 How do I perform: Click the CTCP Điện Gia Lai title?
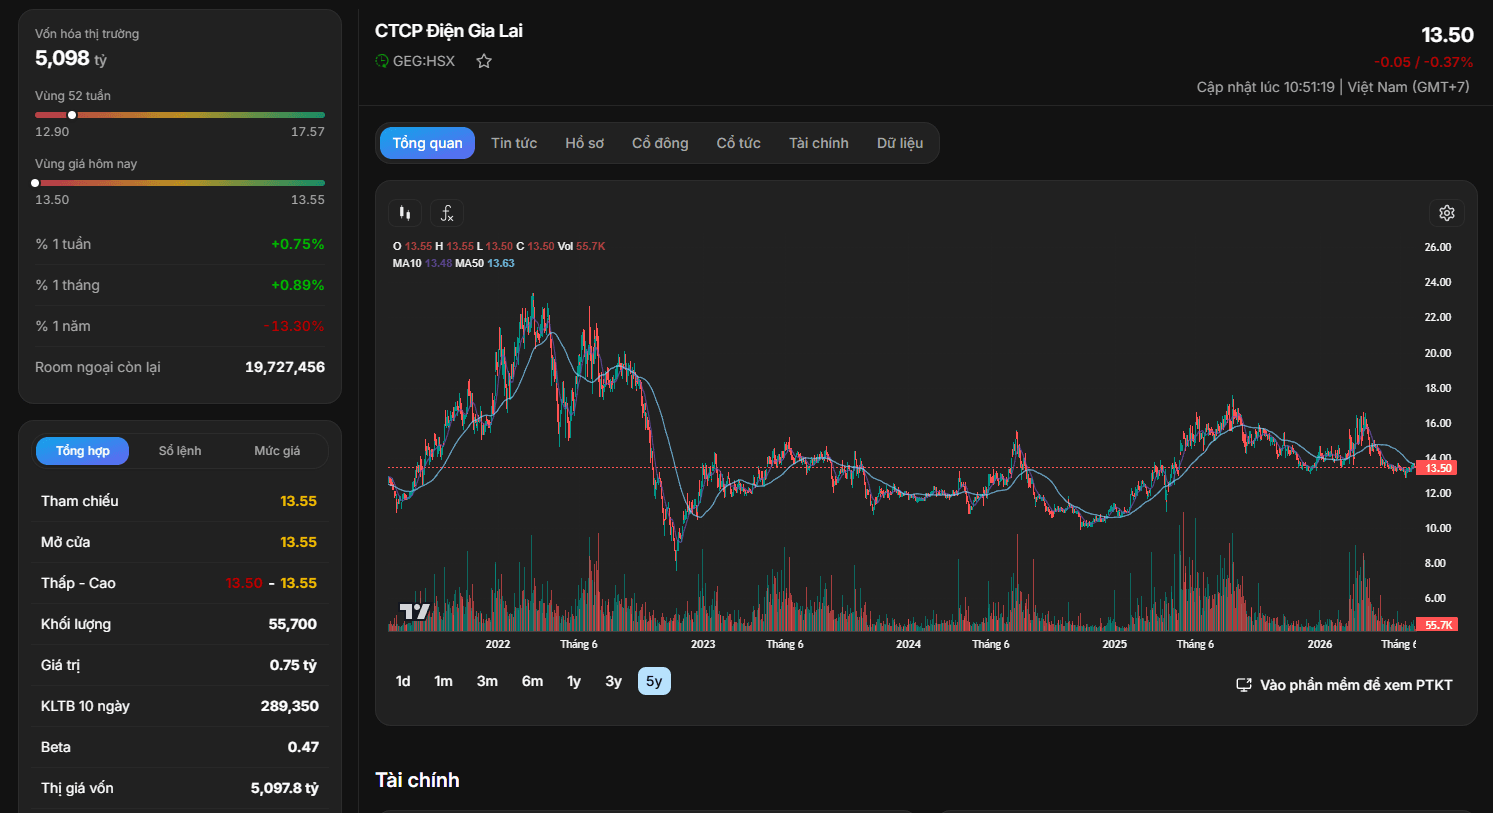click(x=449, y=31)
